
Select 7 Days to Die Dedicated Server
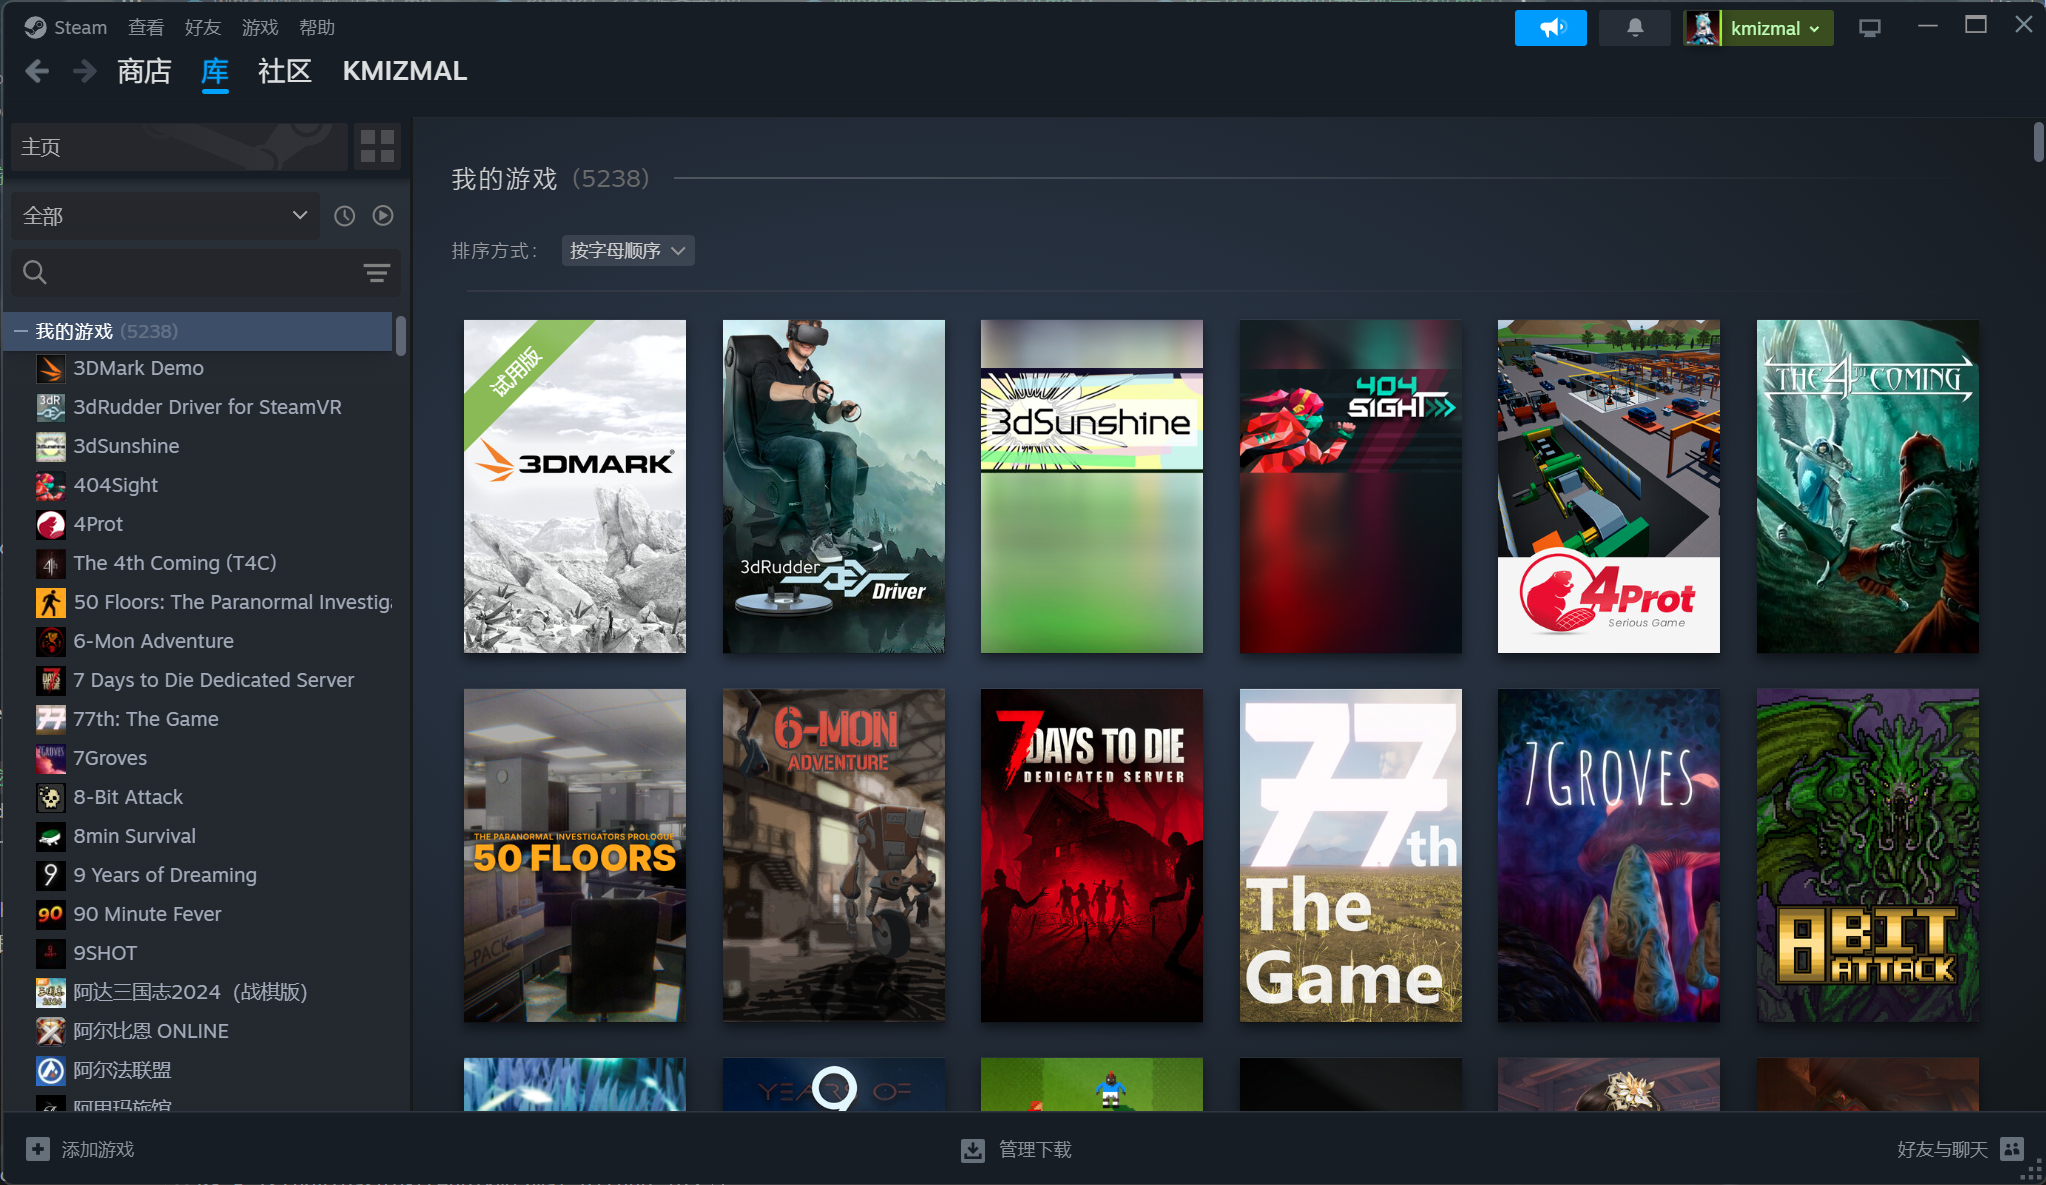coord(200,680)
